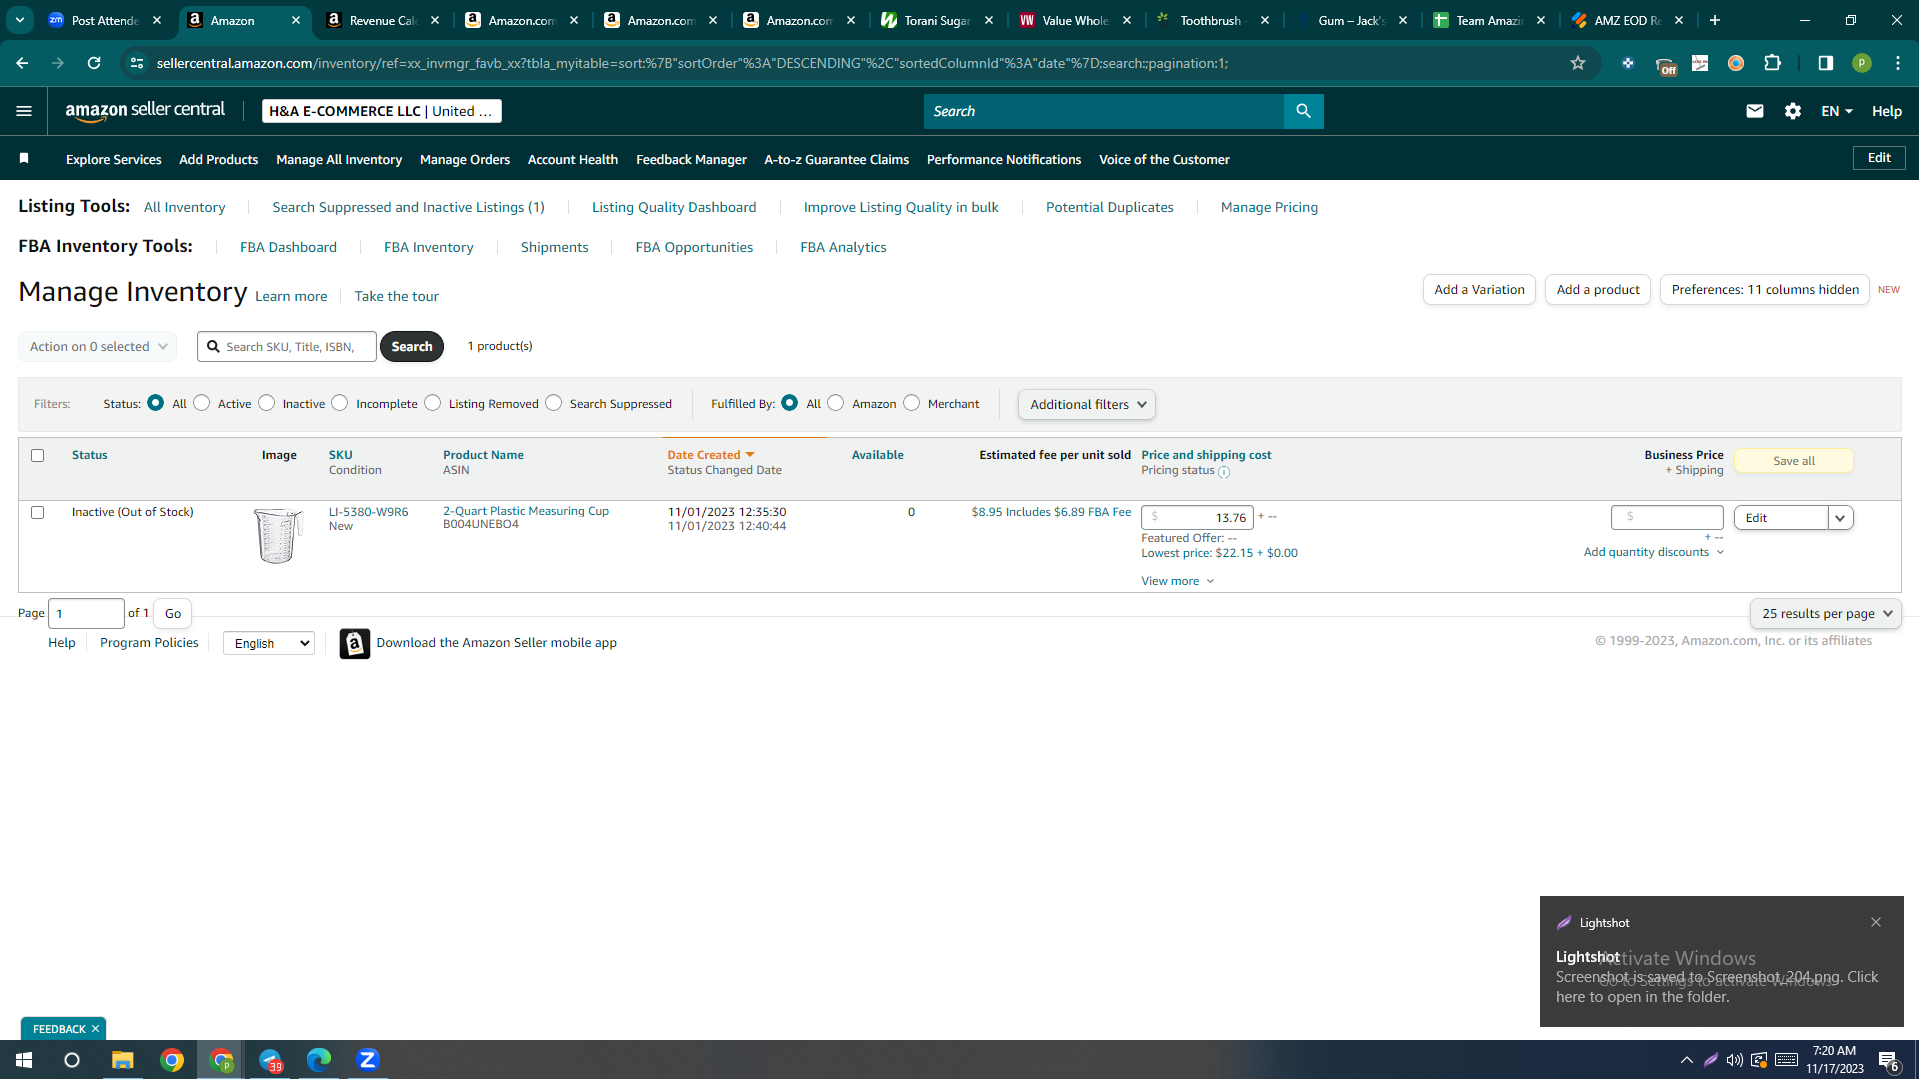1919x1079 pixels.
Task: Click the measuring cup product thumbnail
Action: click(277, 535)
